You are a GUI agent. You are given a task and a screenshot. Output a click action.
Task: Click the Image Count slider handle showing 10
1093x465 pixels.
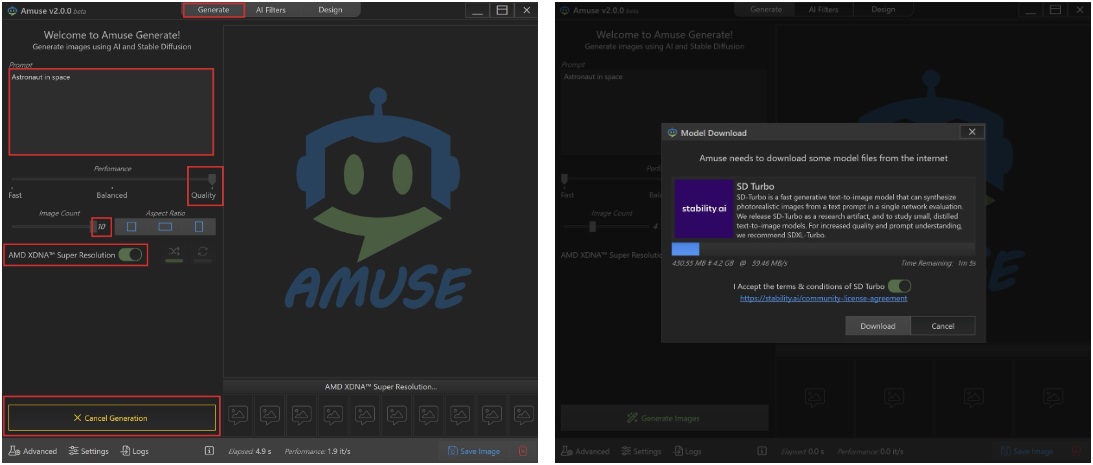tap(96, 226)
